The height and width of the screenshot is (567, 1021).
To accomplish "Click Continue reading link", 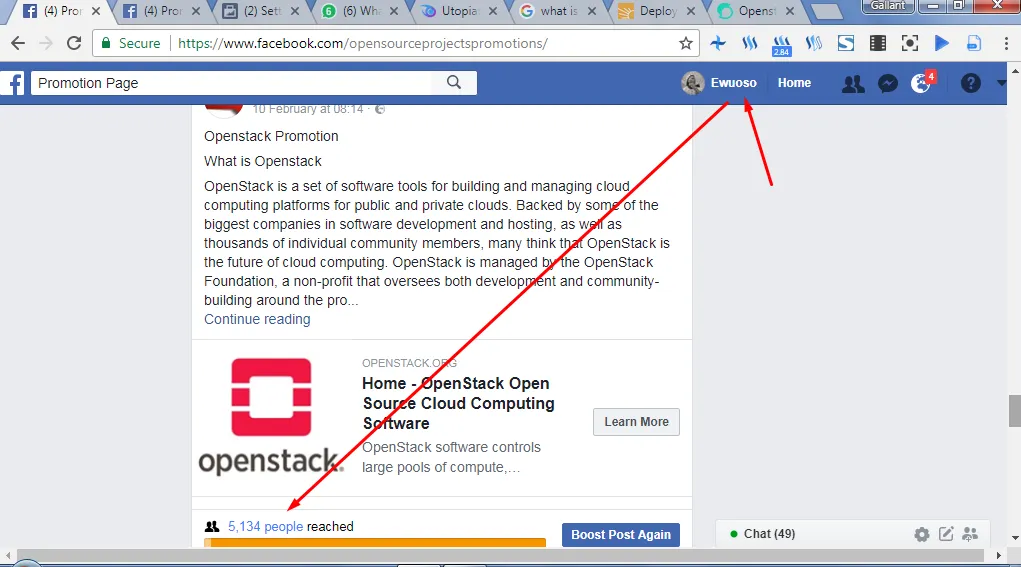I will coord(257,320).
